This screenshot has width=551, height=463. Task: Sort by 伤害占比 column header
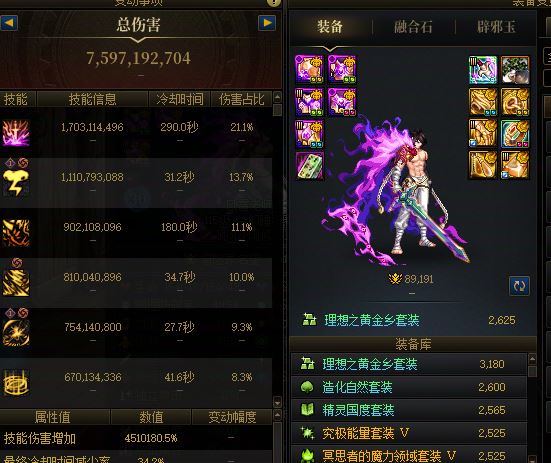point(242,99)
